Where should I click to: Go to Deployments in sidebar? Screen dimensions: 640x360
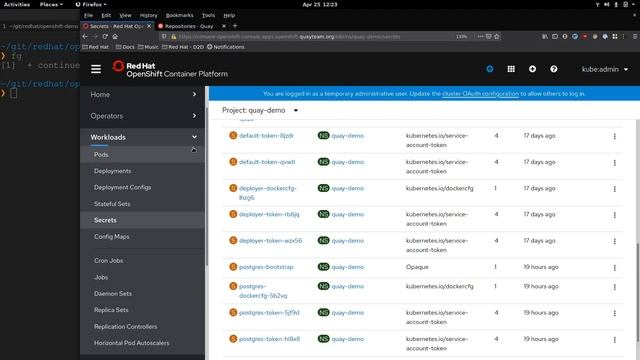[x=113, y=171]
